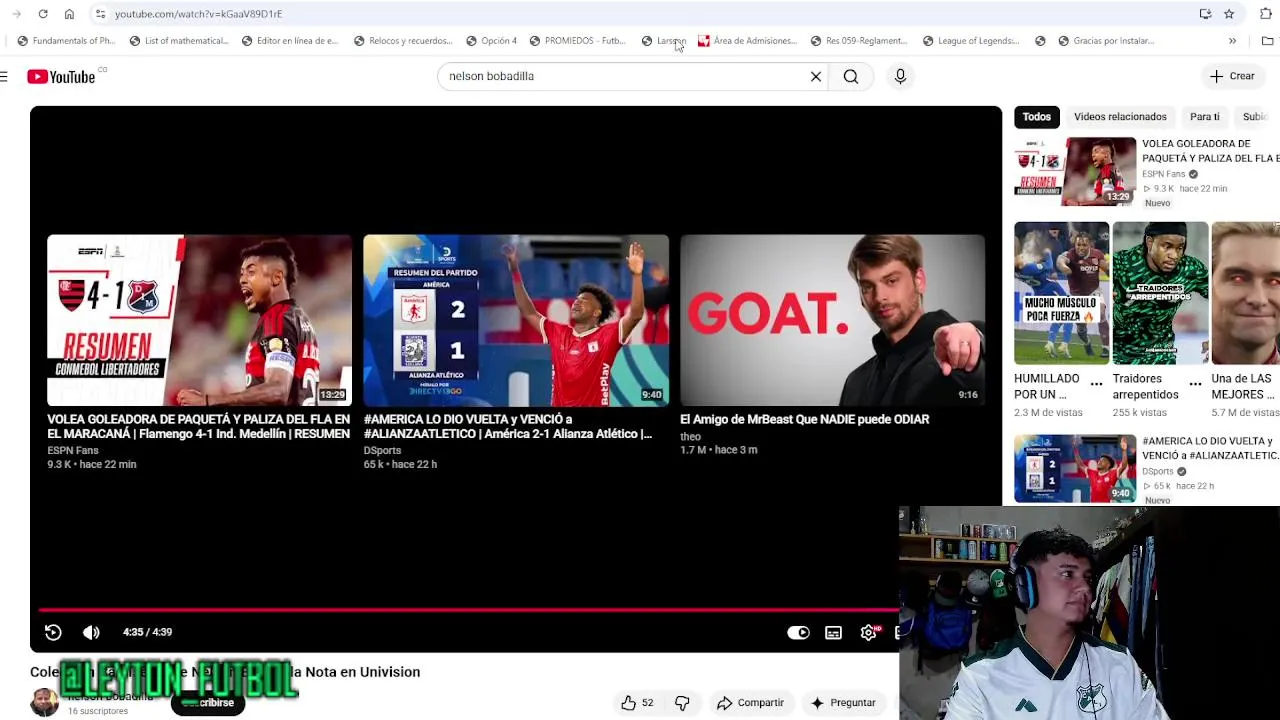This screenshot has height=720, width=1280.
Task: Open PROMIEDOS - Futb... bookmark
Action: pyautogui.click(x=576, y=41)
